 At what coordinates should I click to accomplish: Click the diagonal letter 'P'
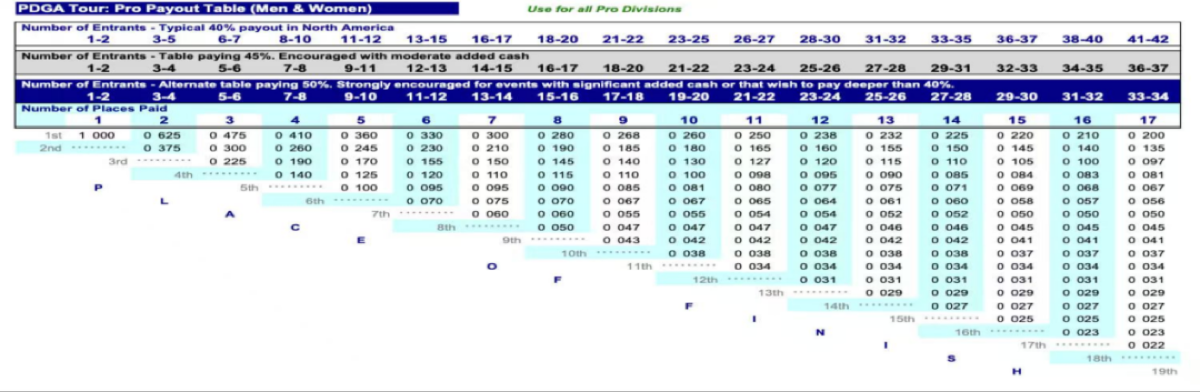pos(98,187)
